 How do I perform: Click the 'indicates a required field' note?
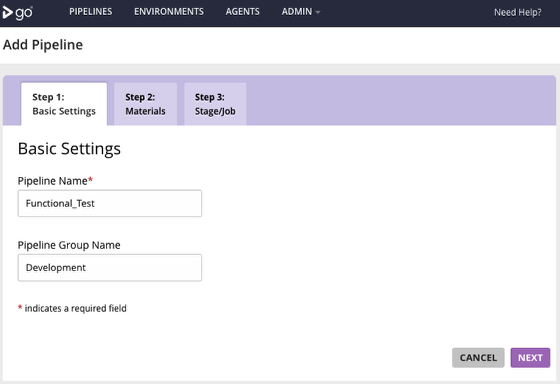(x=72, y=308)
